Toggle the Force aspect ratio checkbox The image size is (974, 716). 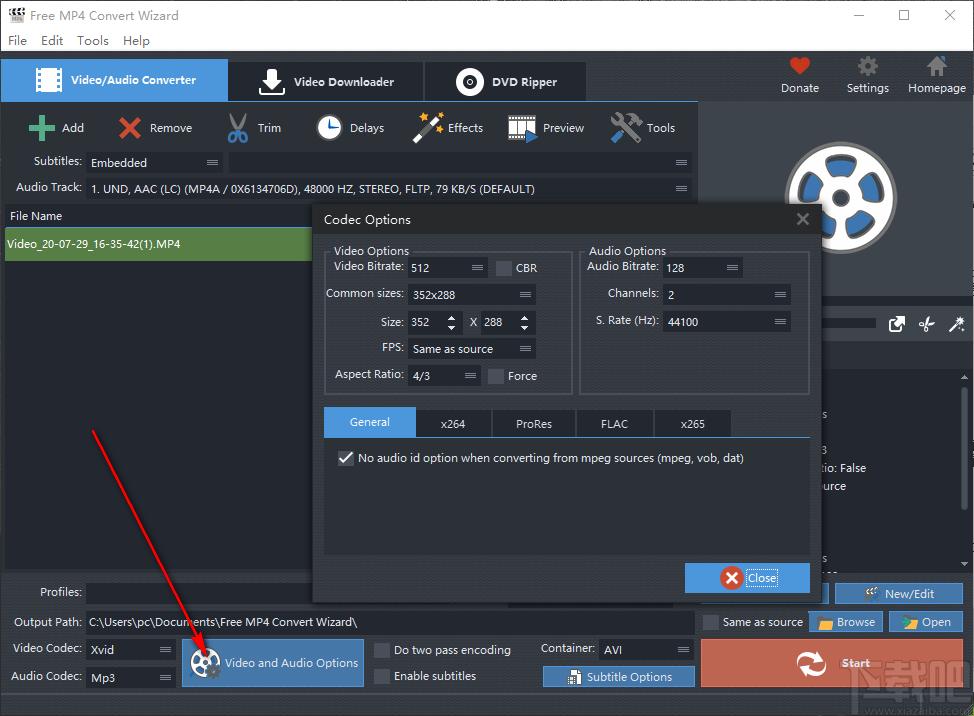(496, 376)
